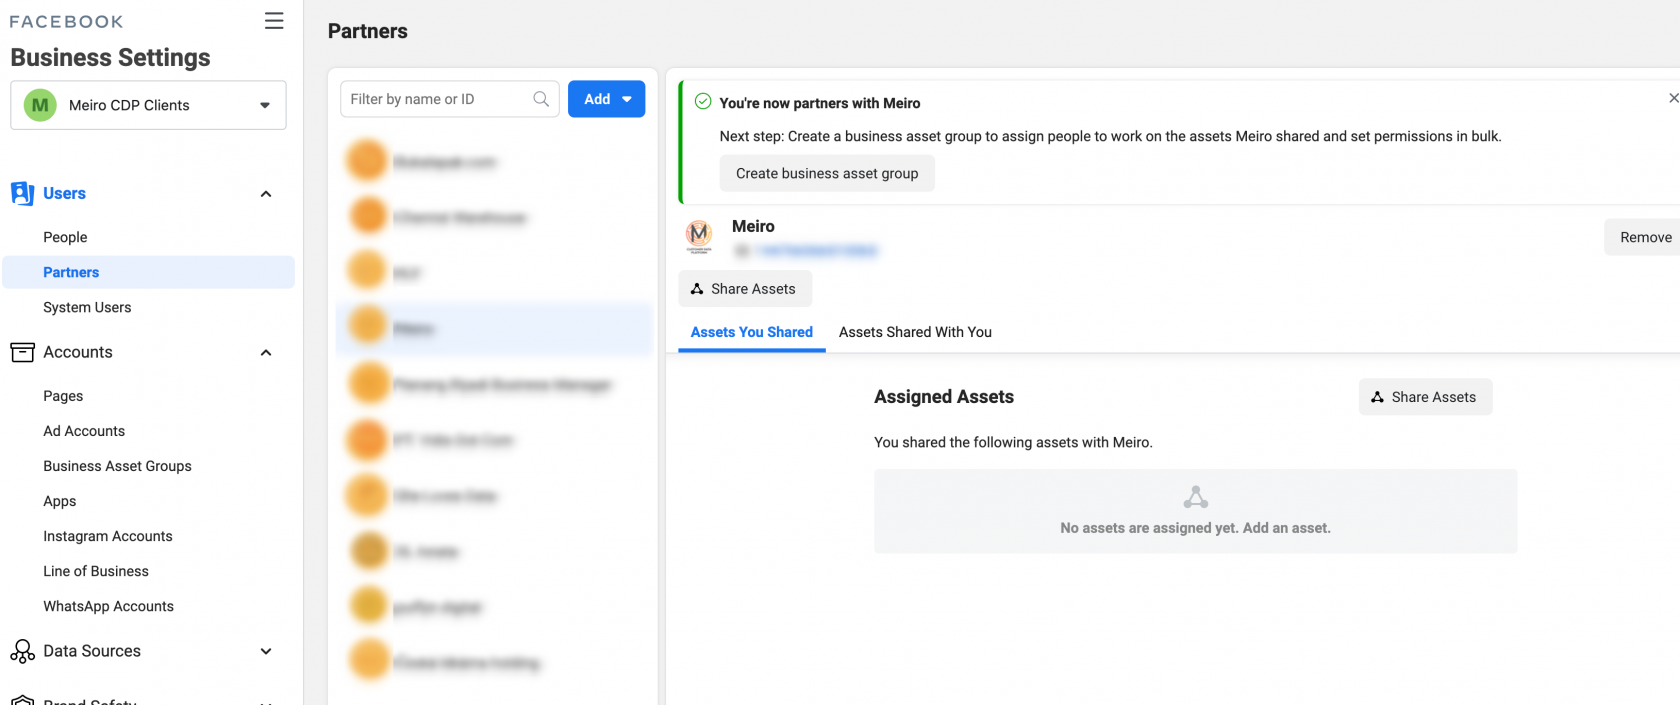Click the blurred Meiro ID link
Screen dimensions: 1680x705
(815, 251)
